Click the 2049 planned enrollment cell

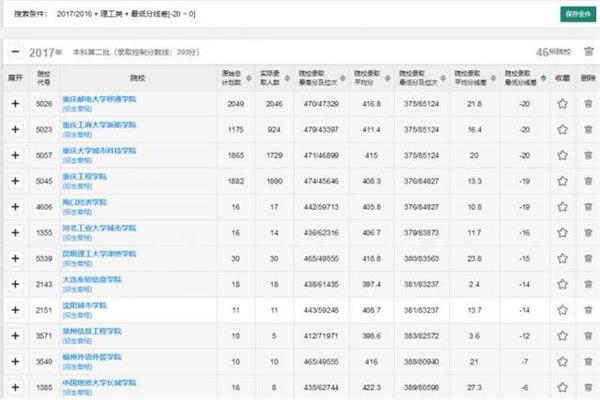tap(236, 104)
